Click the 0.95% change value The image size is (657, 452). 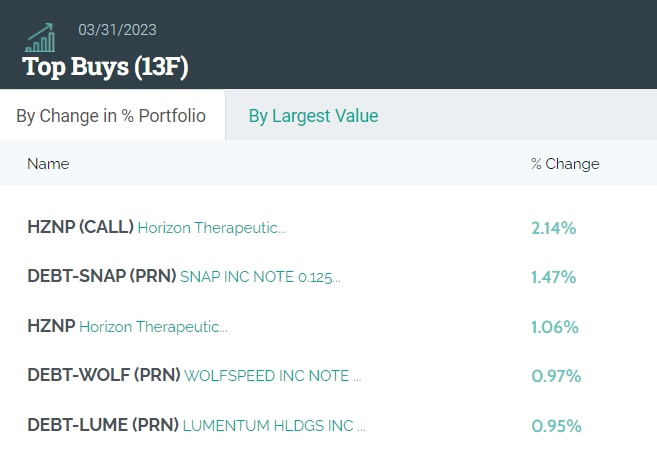tap(556, 426)
